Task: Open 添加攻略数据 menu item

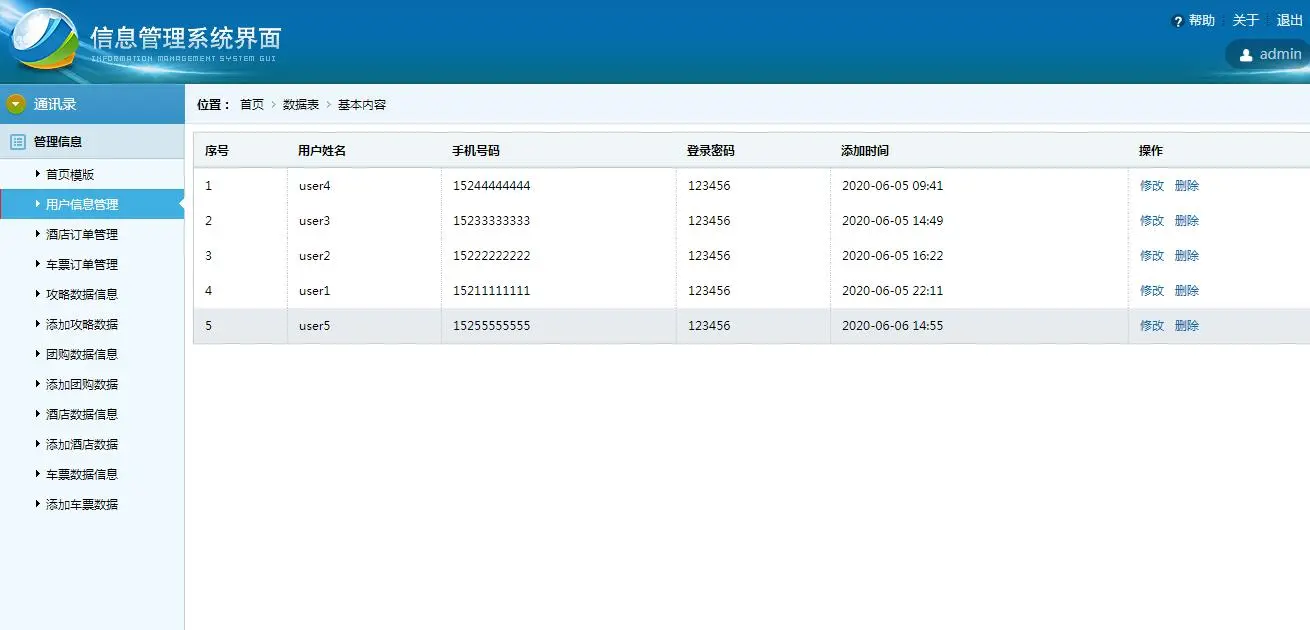Action: point(82,324)
